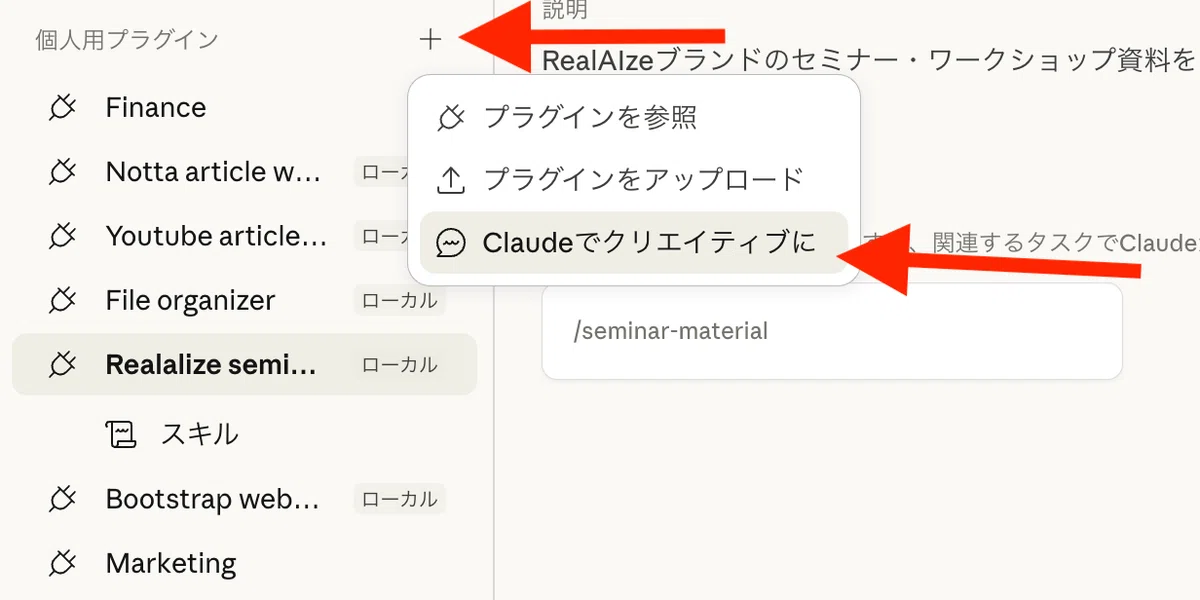This screenshot has height=600, width=1200.
Task: Click the plug icon beside Youtube article
Action: pos(63,236)
